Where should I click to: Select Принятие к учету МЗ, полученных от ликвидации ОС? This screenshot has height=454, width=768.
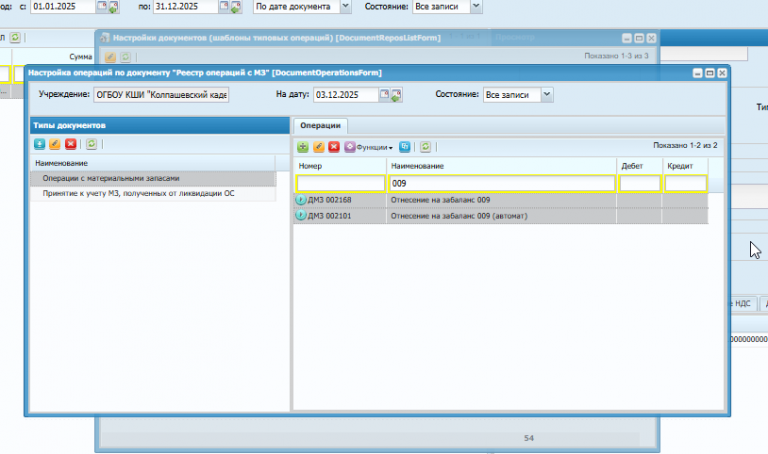pyautogui.click(x=153, y=193)
